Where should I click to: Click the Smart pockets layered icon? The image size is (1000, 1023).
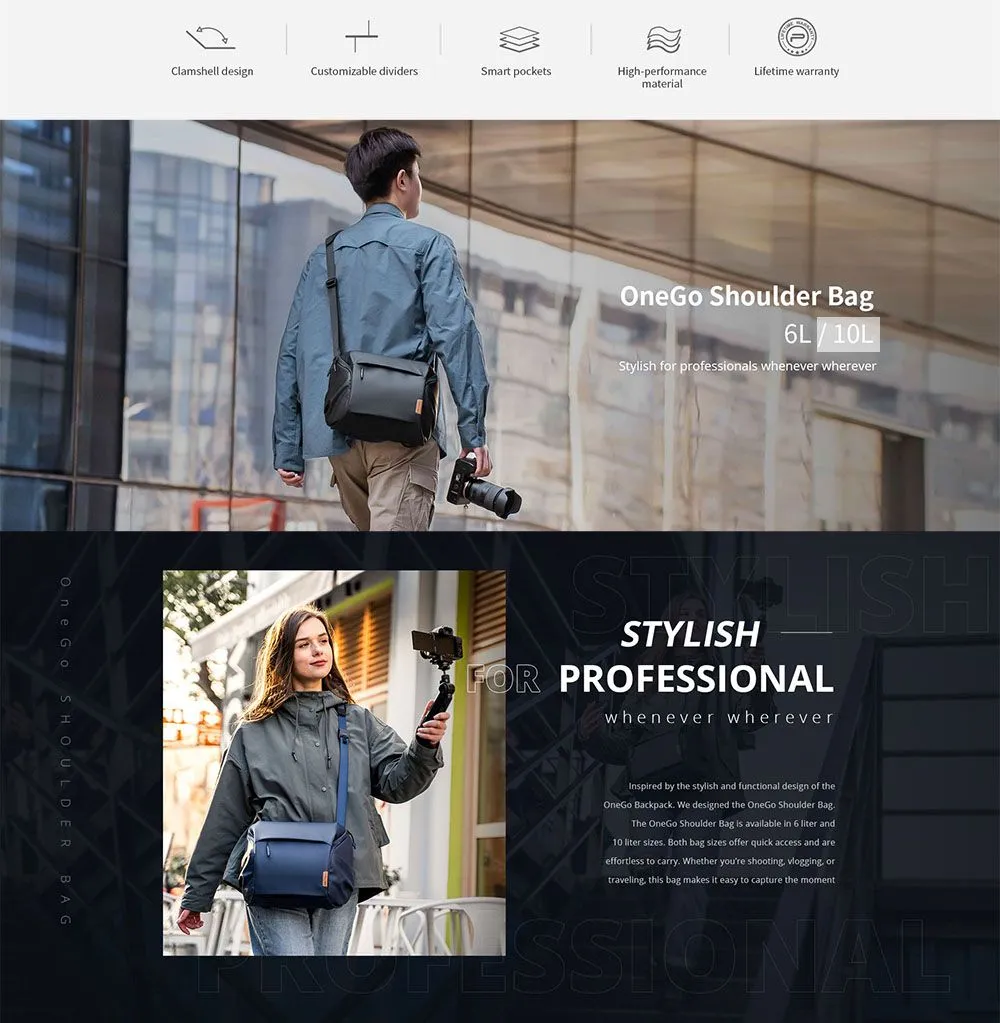[x=519, y=39]
